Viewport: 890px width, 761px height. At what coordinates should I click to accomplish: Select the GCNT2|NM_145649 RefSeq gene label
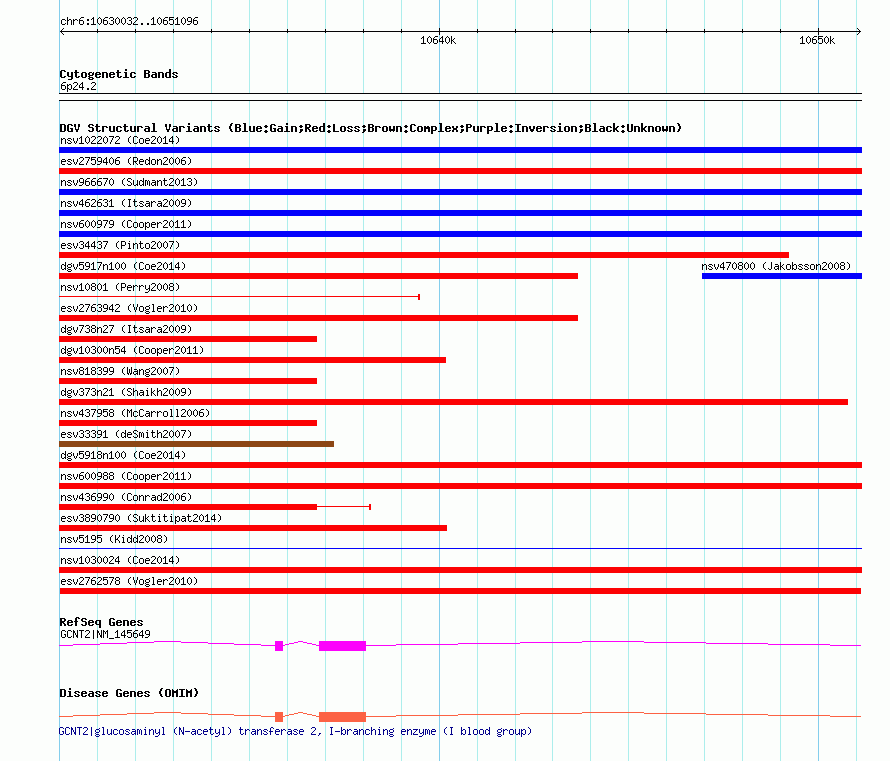click(105, 634)
